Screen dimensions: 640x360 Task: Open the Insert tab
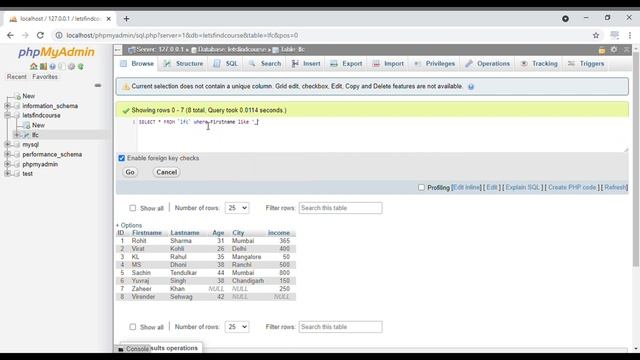pos(306,64)
